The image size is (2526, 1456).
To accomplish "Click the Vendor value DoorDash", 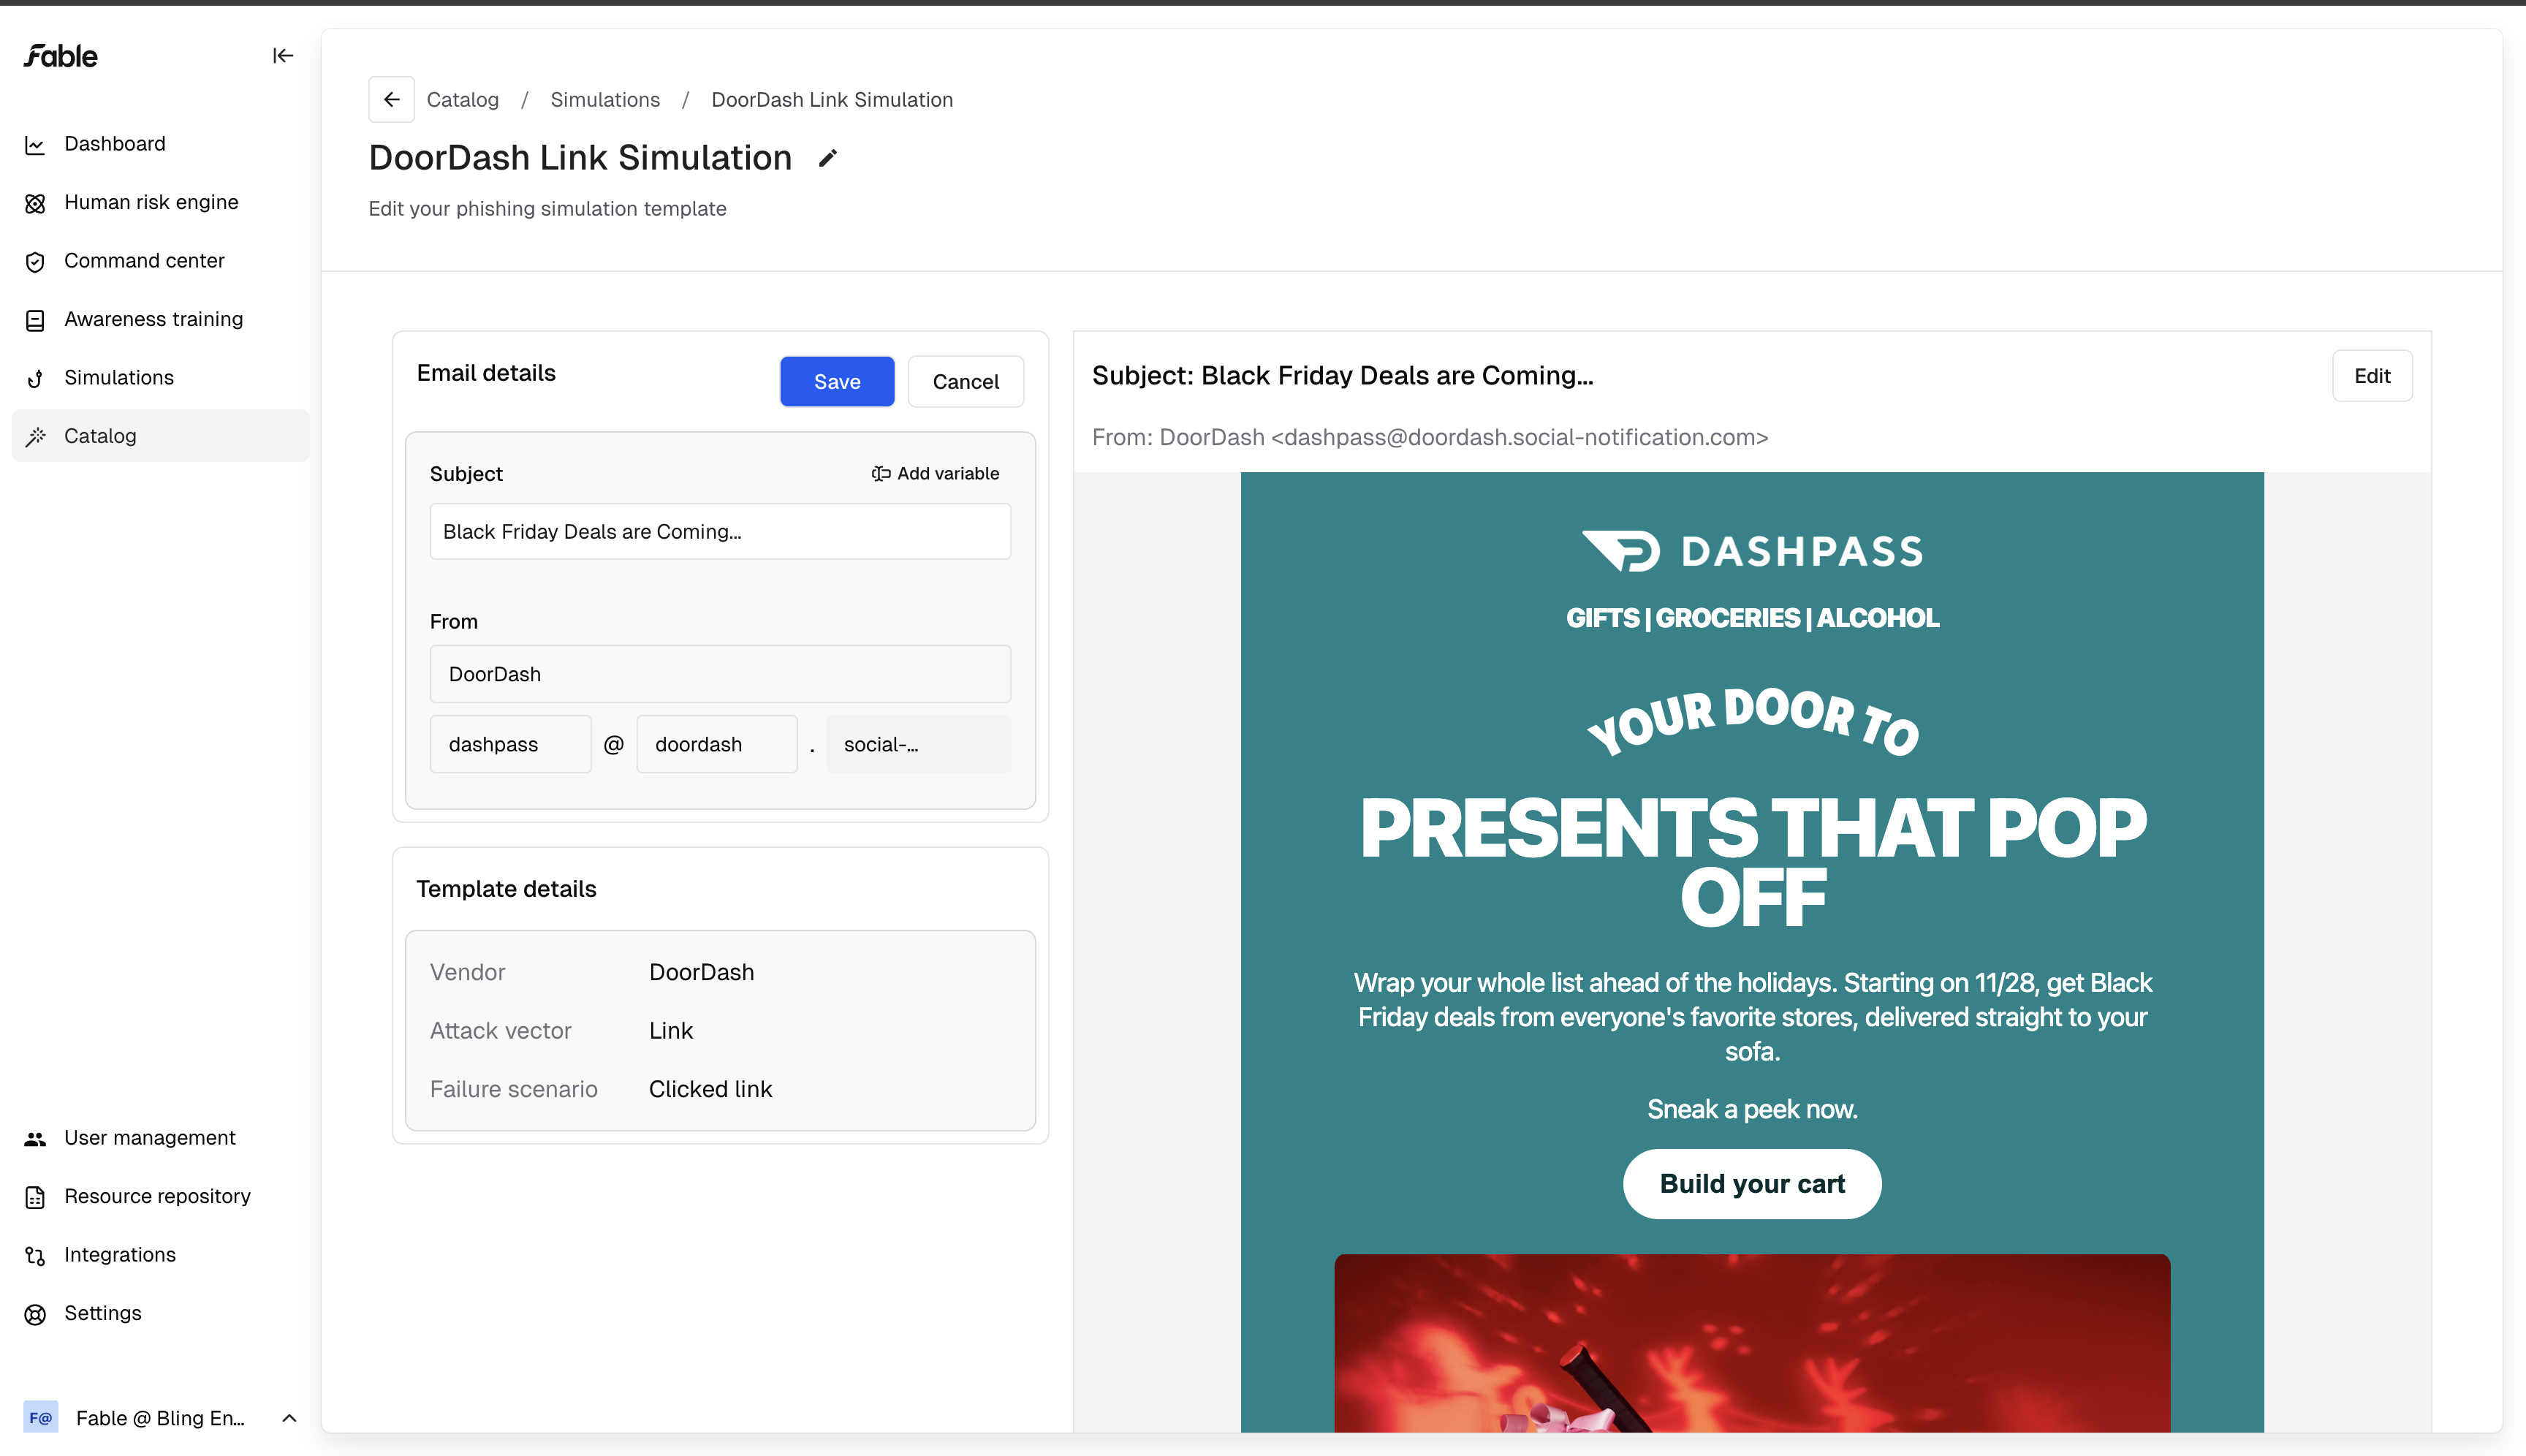I will 701,972.
